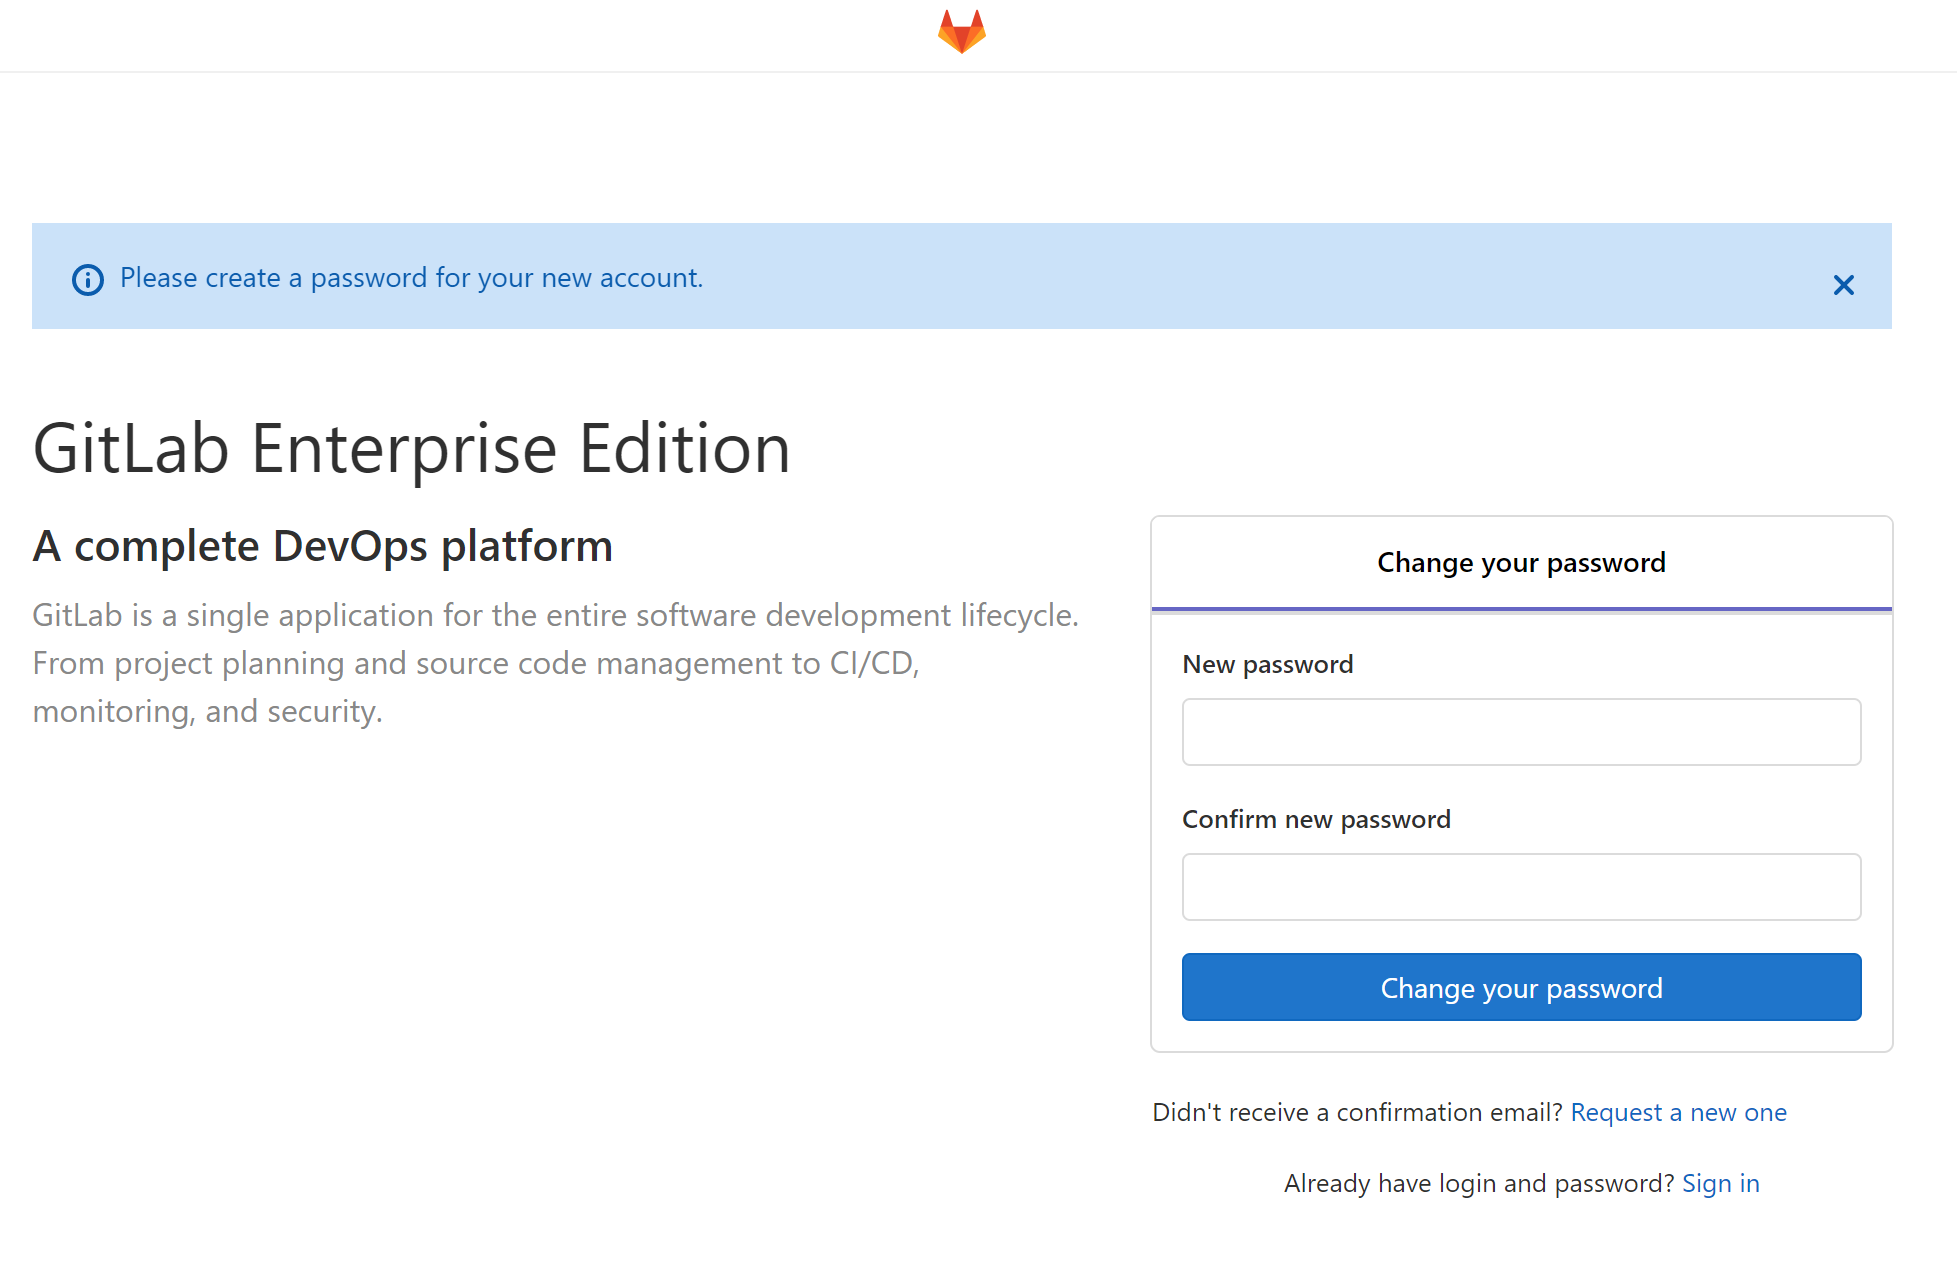This screenshot has width=1957, height=1262.
Task: Follow the Sign in link
Action: [x=1720, y=1183]
